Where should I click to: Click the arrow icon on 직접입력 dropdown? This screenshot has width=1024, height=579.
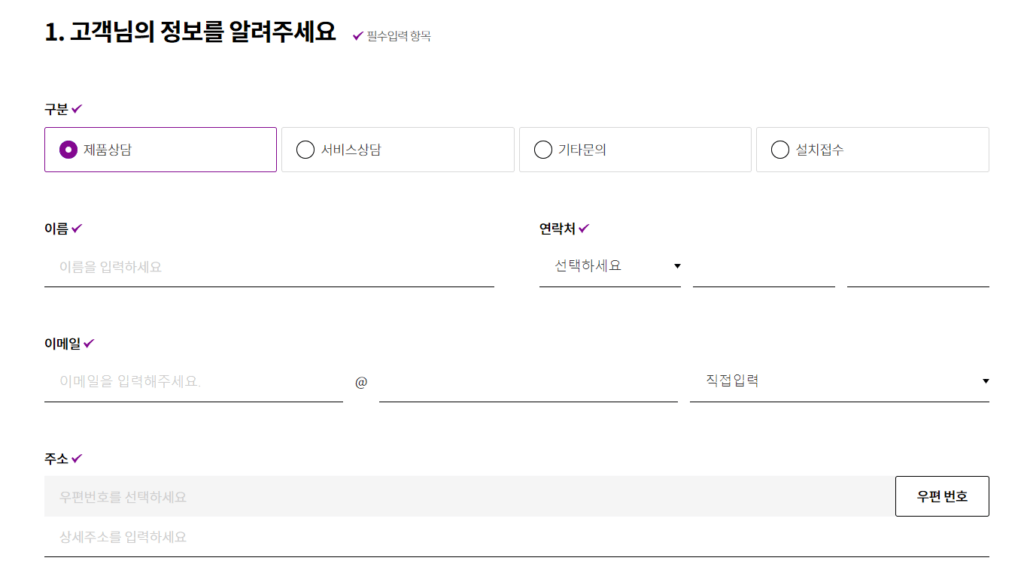[985, 381]
